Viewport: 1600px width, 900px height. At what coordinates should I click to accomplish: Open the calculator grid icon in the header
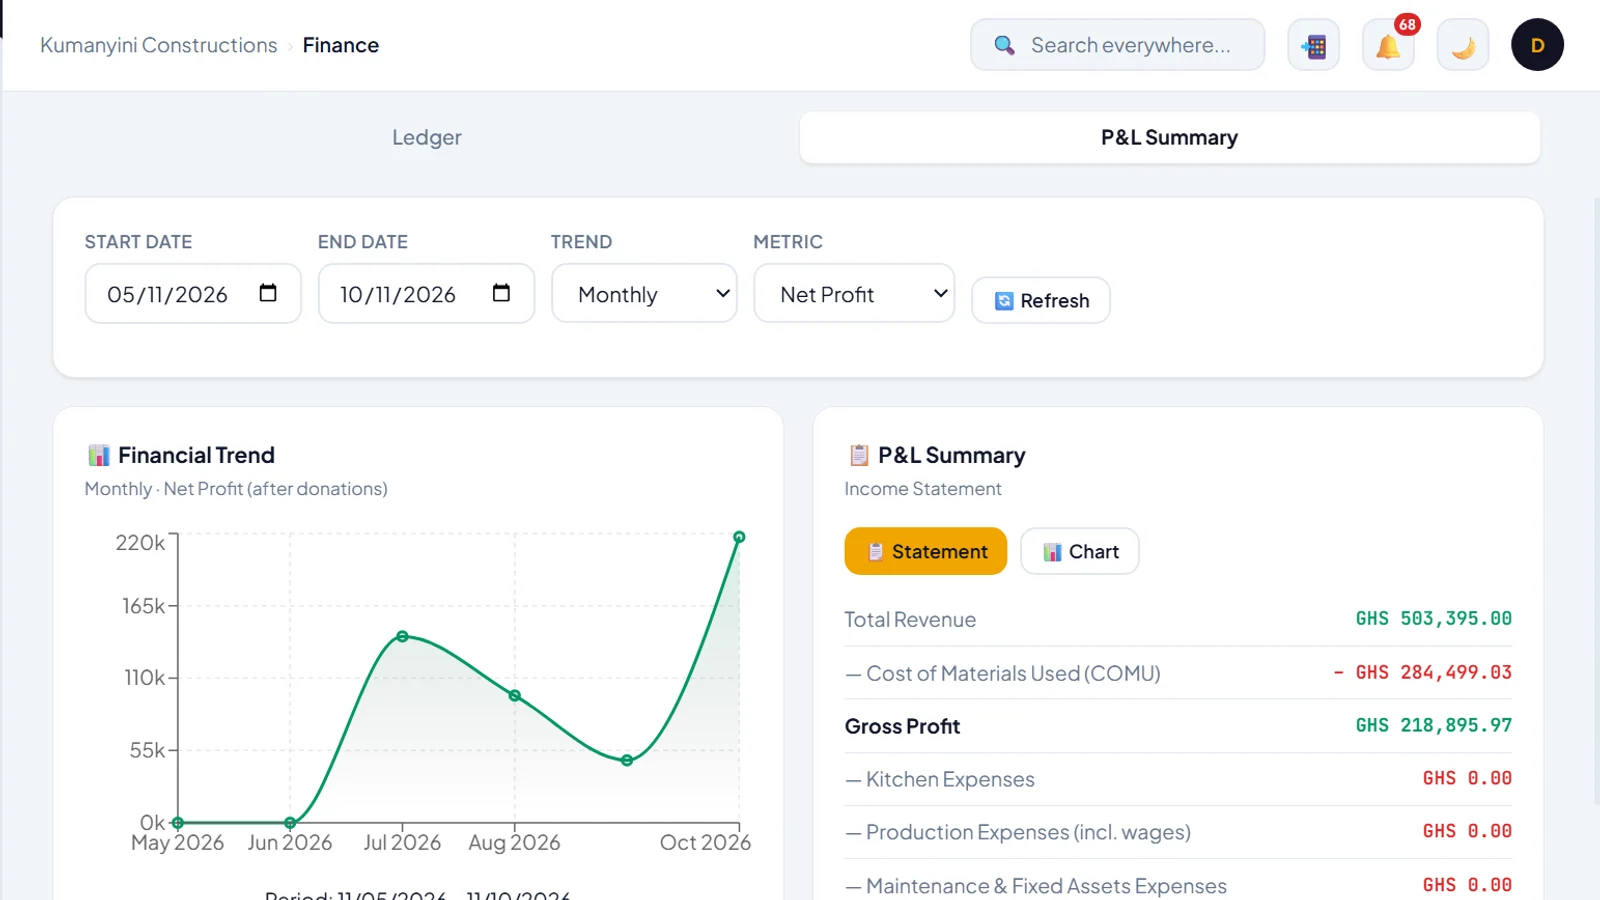[x=1314, y=46]
